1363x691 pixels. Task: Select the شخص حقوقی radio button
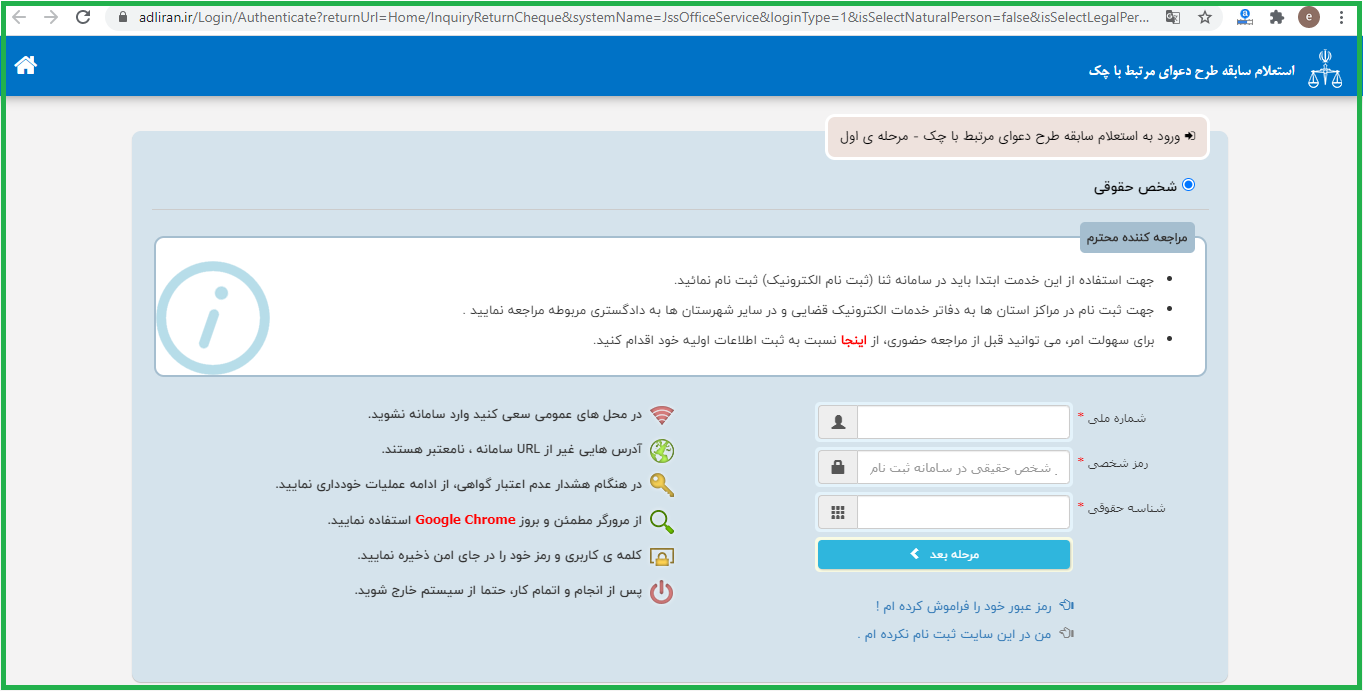point(1188,185)
